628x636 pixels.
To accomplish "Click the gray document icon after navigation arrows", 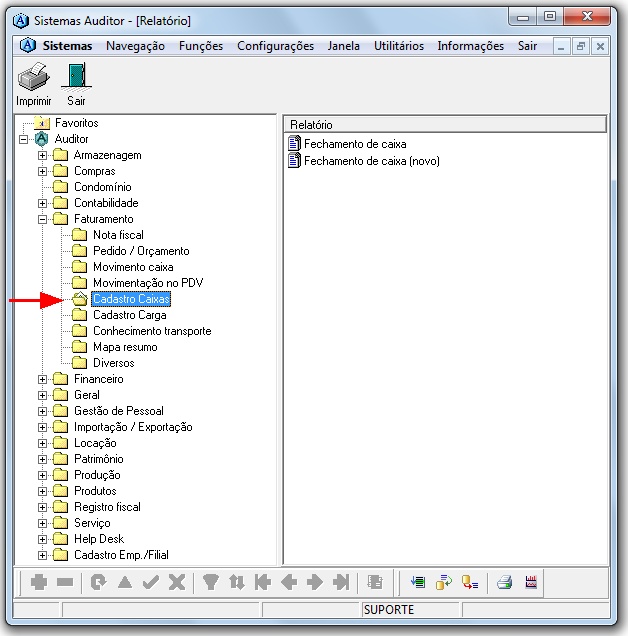I will pyautogui.click(x=375, y=582).
